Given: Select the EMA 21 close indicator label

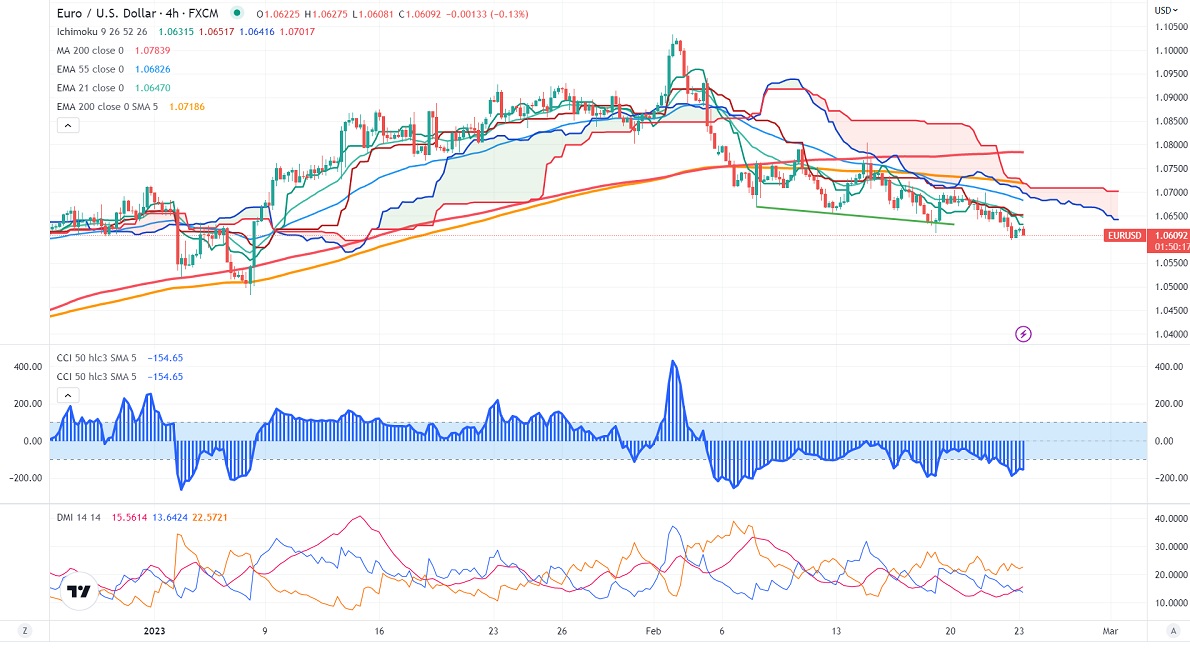Looking at the screenshot, I should point(90,87).
